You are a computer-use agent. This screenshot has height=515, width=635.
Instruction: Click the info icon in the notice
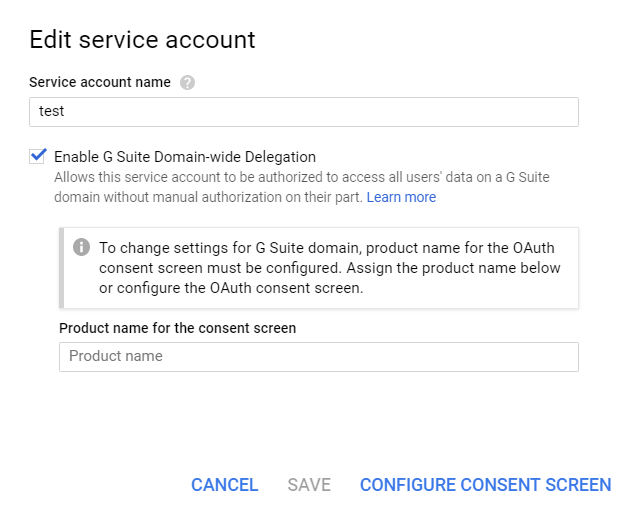point(82,247)
